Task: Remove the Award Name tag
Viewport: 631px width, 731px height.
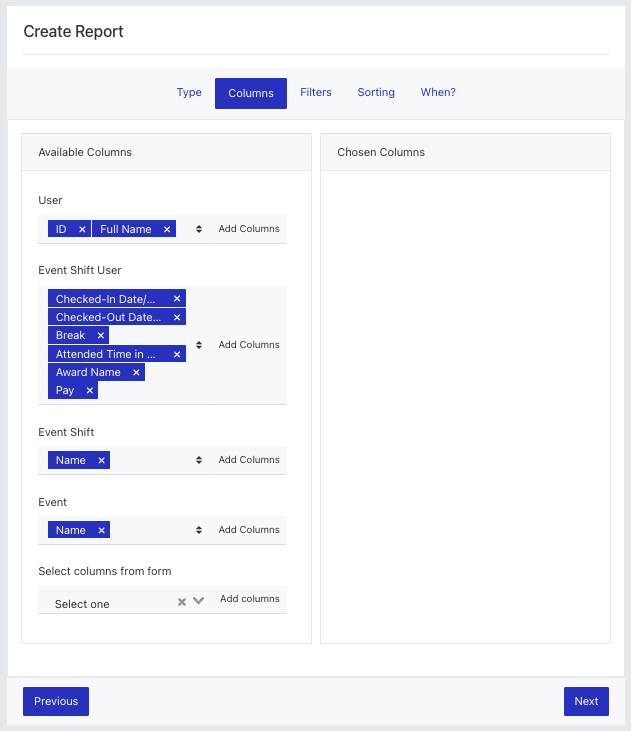Action: click(136, 372)
